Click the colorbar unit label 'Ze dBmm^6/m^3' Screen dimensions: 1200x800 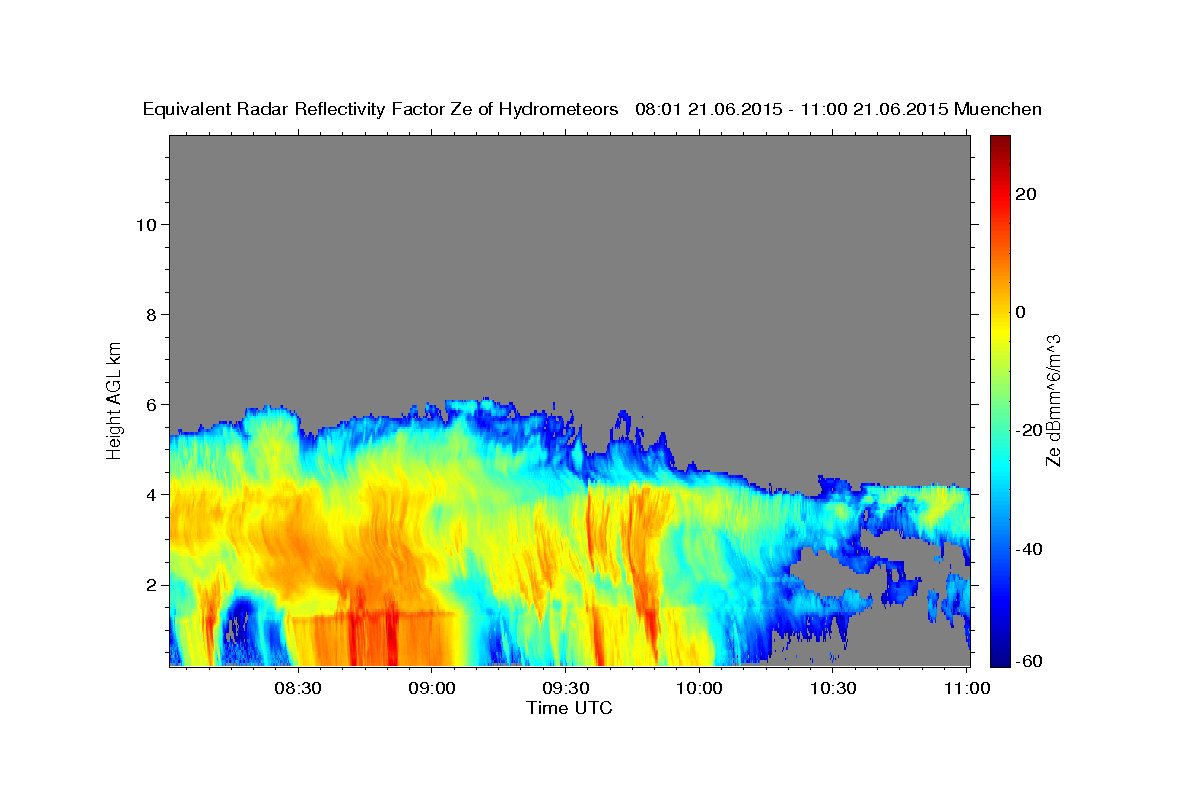pyautogui.click(x=1054, y=400)
